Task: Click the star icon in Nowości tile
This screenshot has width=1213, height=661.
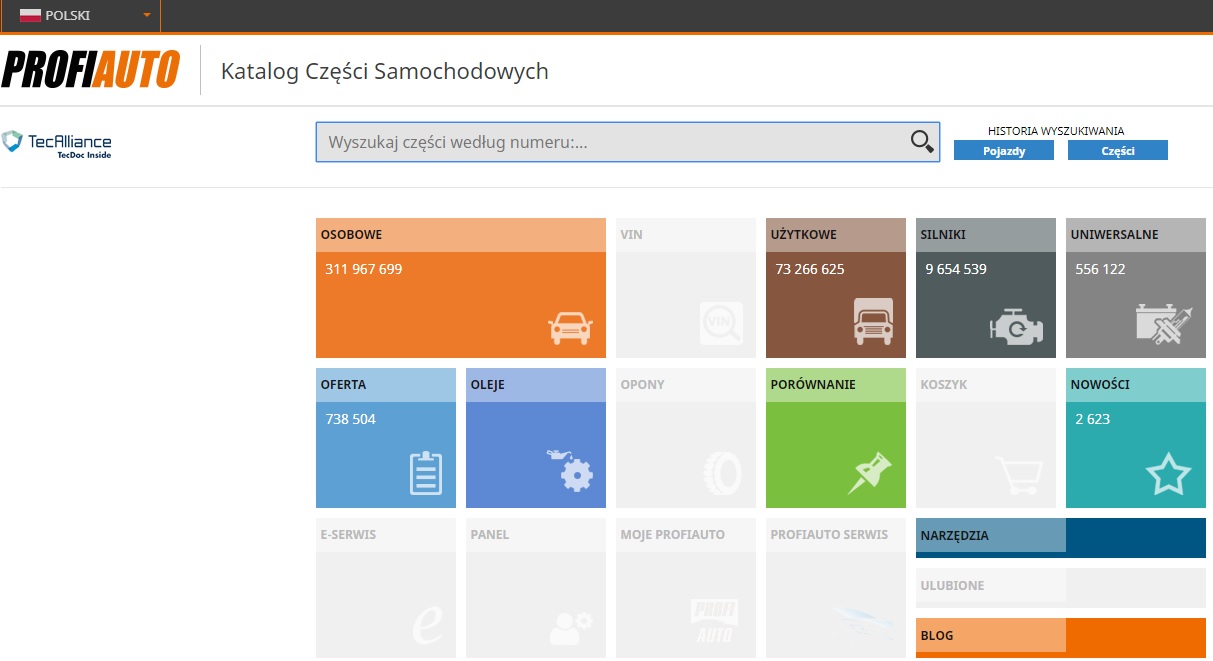Action: pos(1168,474)
